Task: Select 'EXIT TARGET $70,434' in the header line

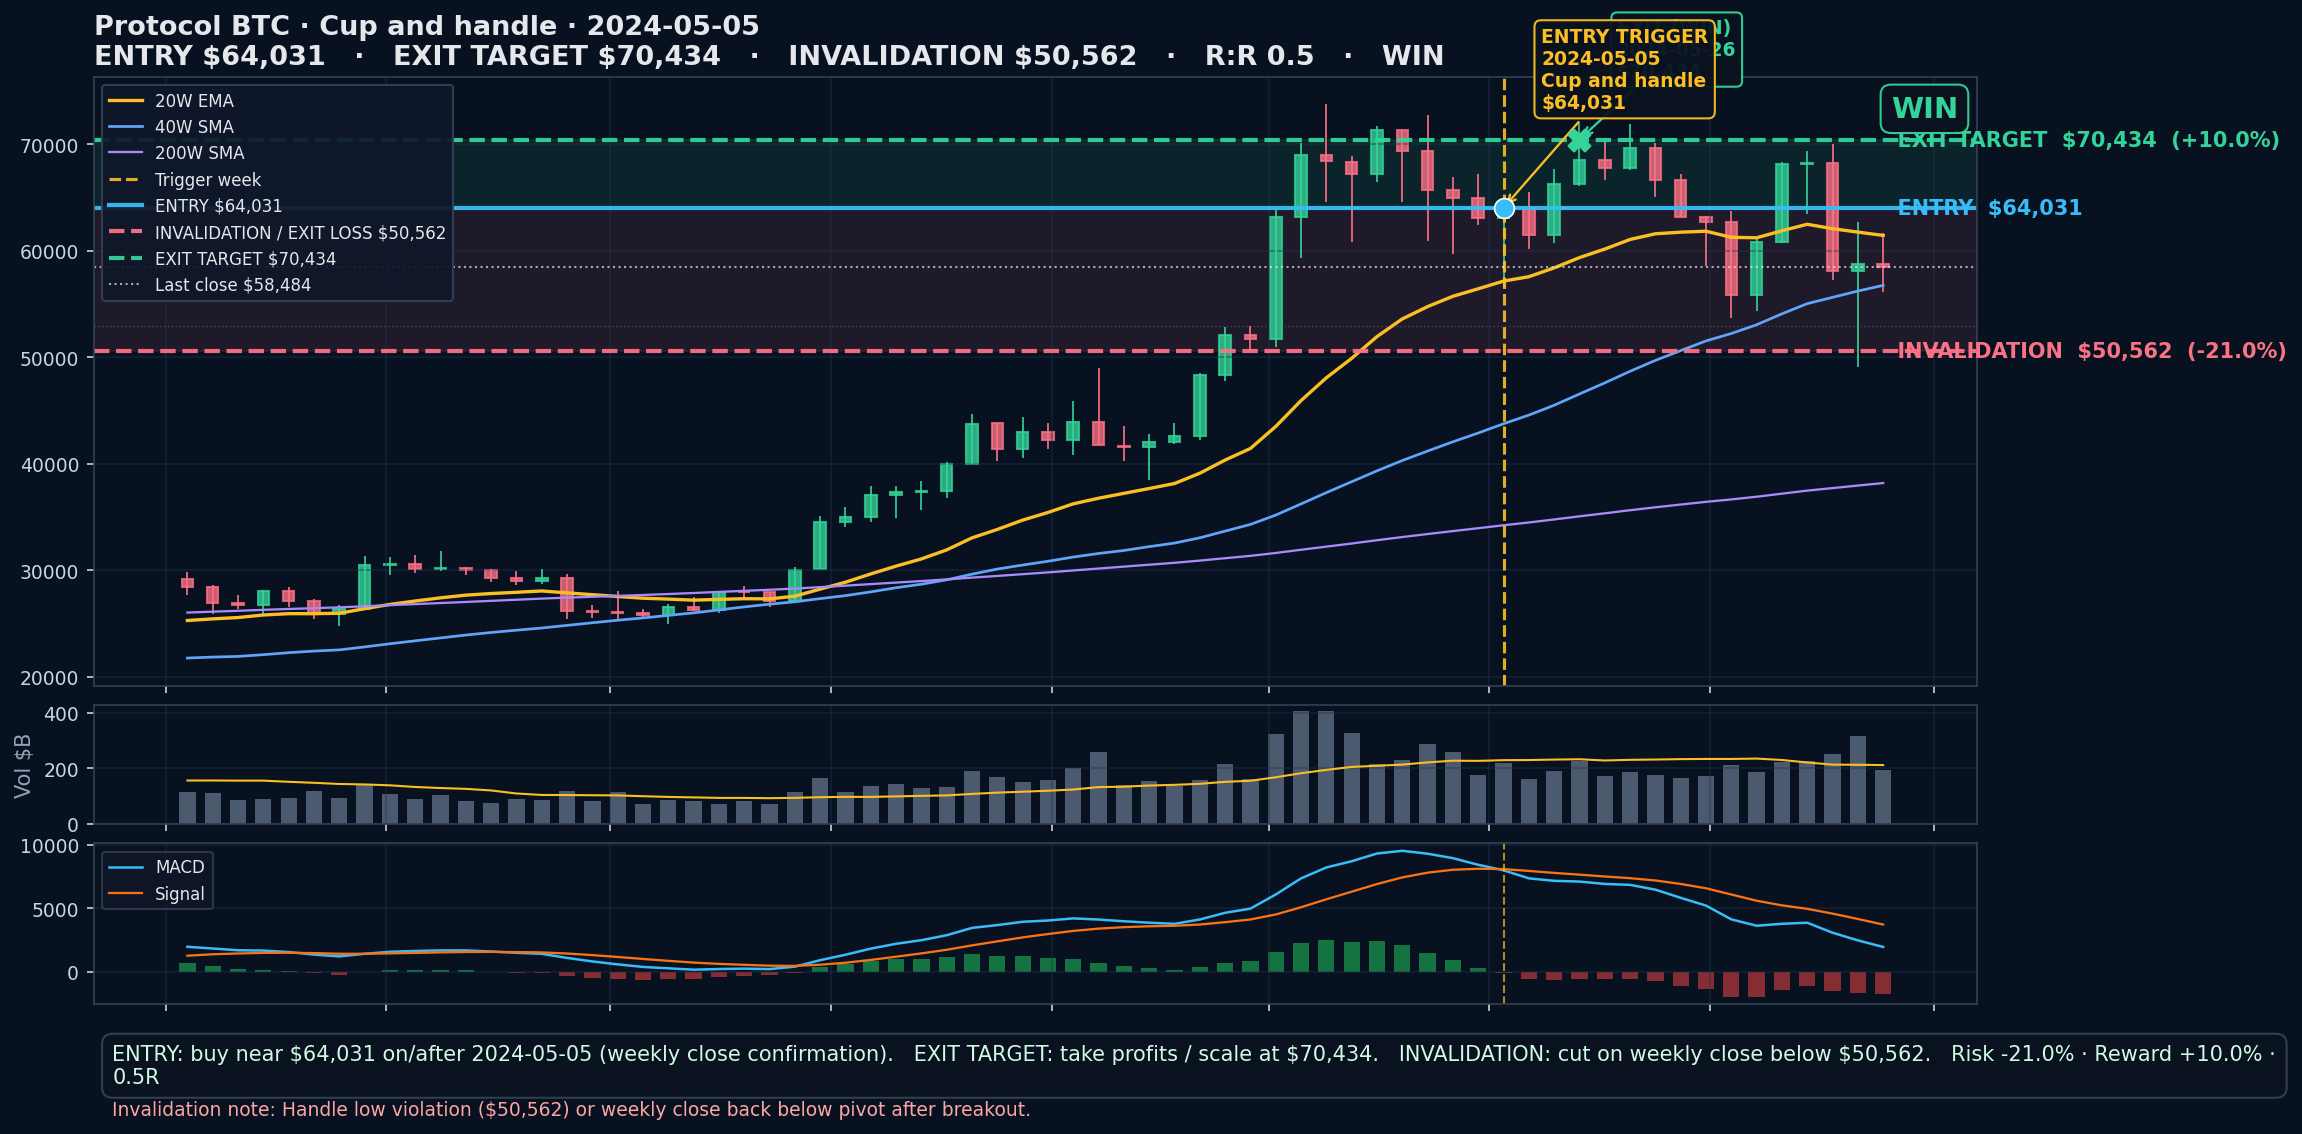Action: click(557, 56)
